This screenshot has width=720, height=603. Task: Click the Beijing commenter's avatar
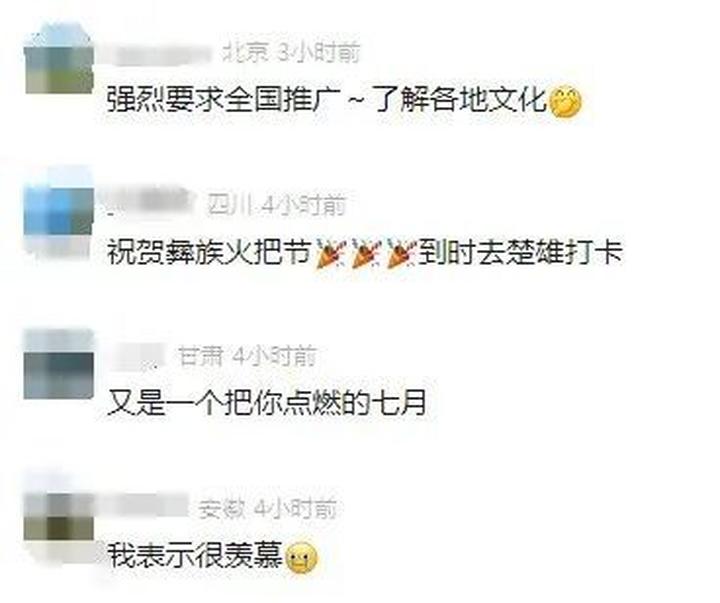click(x=59, y=59)
